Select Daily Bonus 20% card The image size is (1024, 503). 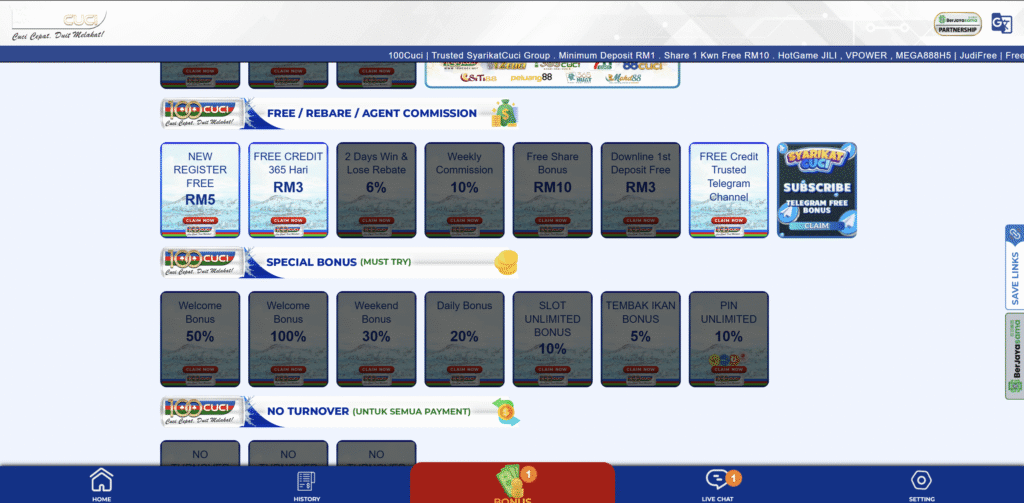point(464,339)
